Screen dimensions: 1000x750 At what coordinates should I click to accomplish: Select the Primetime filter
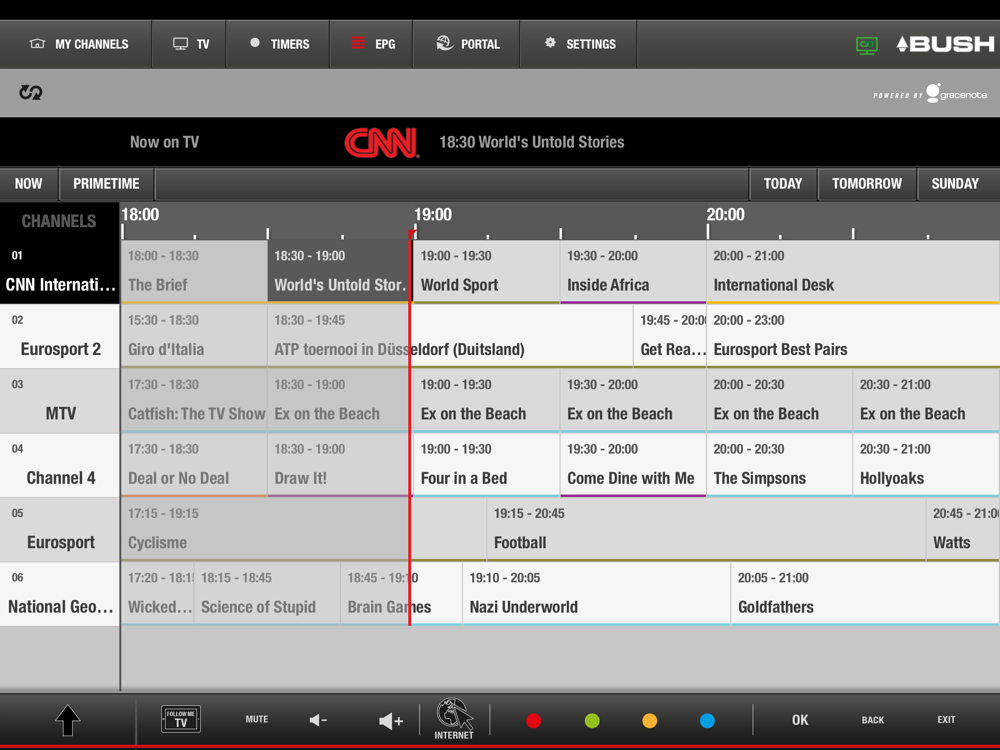pyautogui.click(x=106, y=184)
